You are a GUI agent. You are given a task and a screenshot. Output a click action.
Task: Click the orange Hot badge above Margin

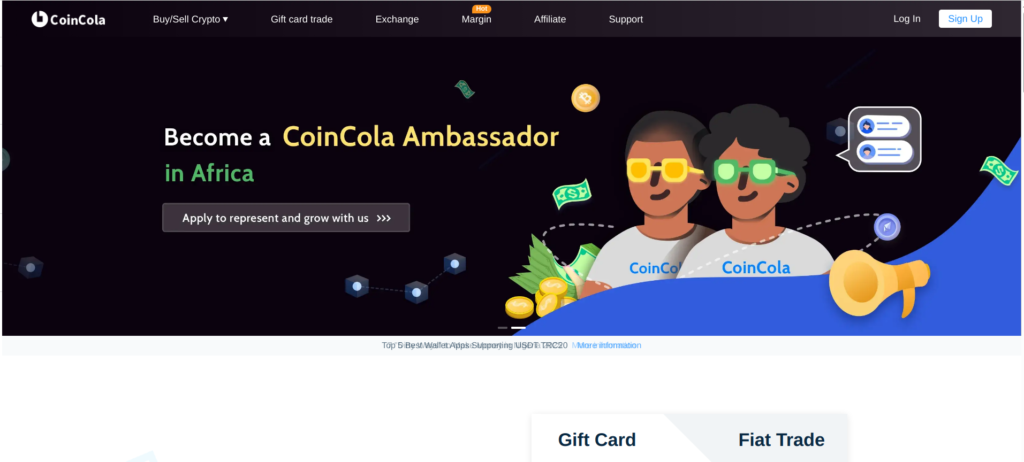tap(481, 9)
